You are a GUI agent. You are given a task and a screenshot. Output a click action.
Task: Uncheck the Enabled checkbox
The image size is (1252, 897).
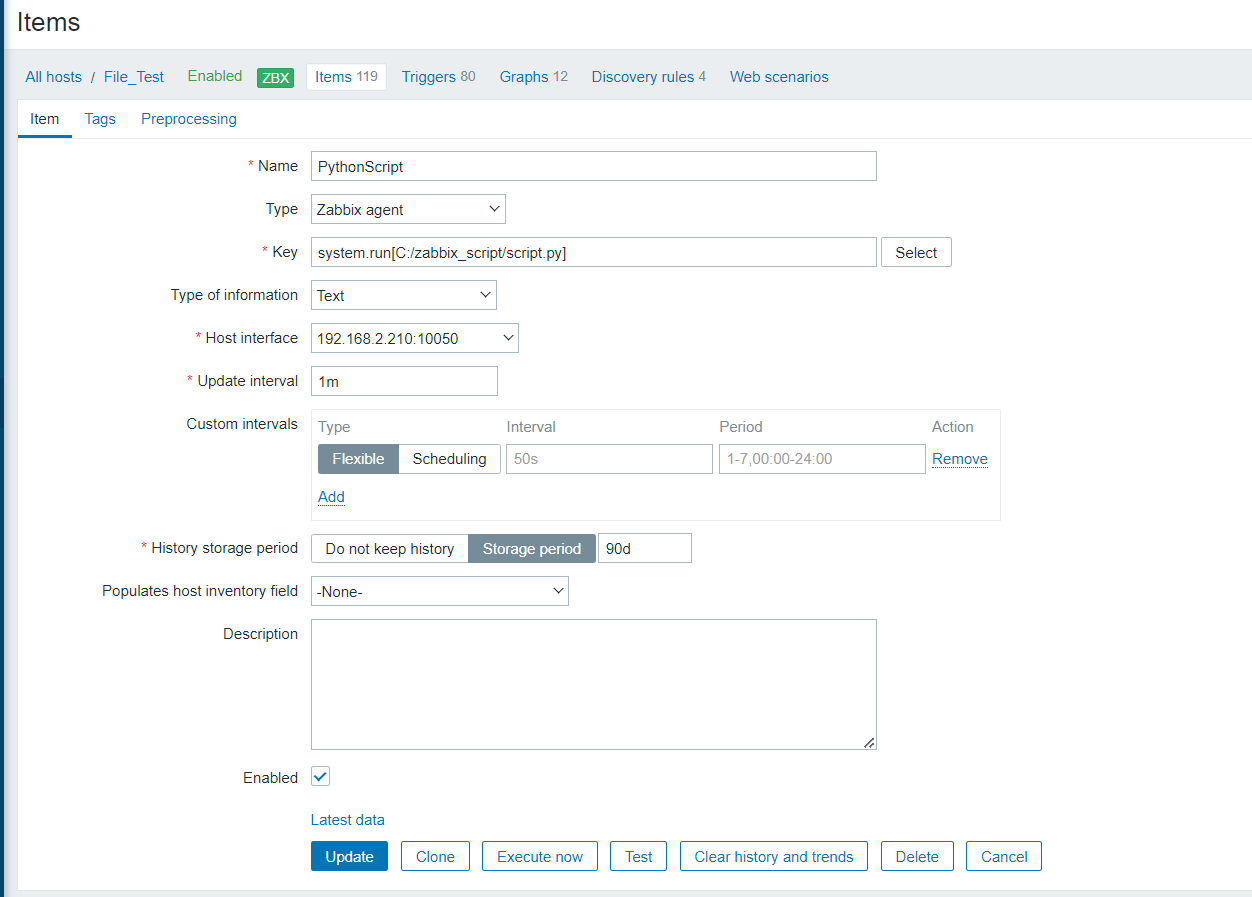point(320,777)
